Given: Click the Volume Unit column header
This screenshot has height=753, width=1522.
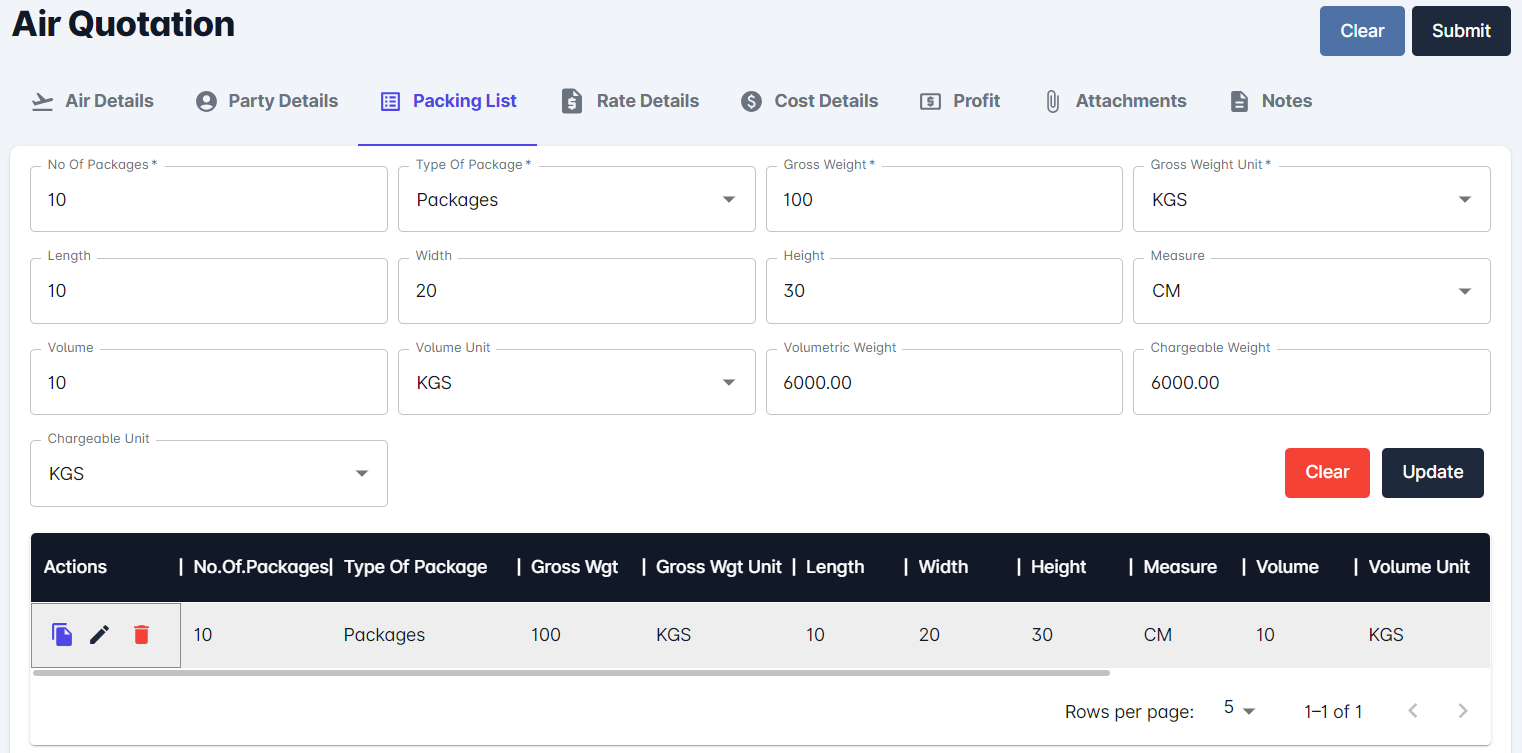Looking at the screenshot, I should click(1419, 567).
